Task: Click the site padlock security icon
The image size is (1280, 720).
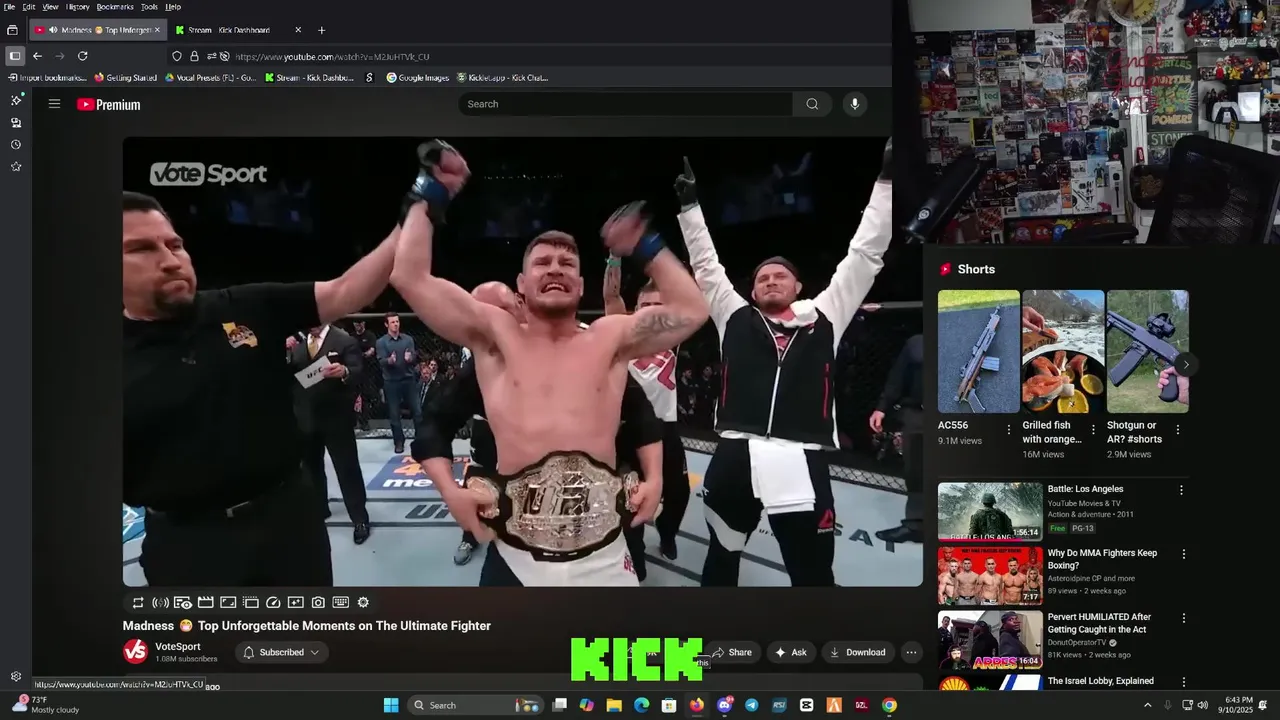Action: point(194,56)
